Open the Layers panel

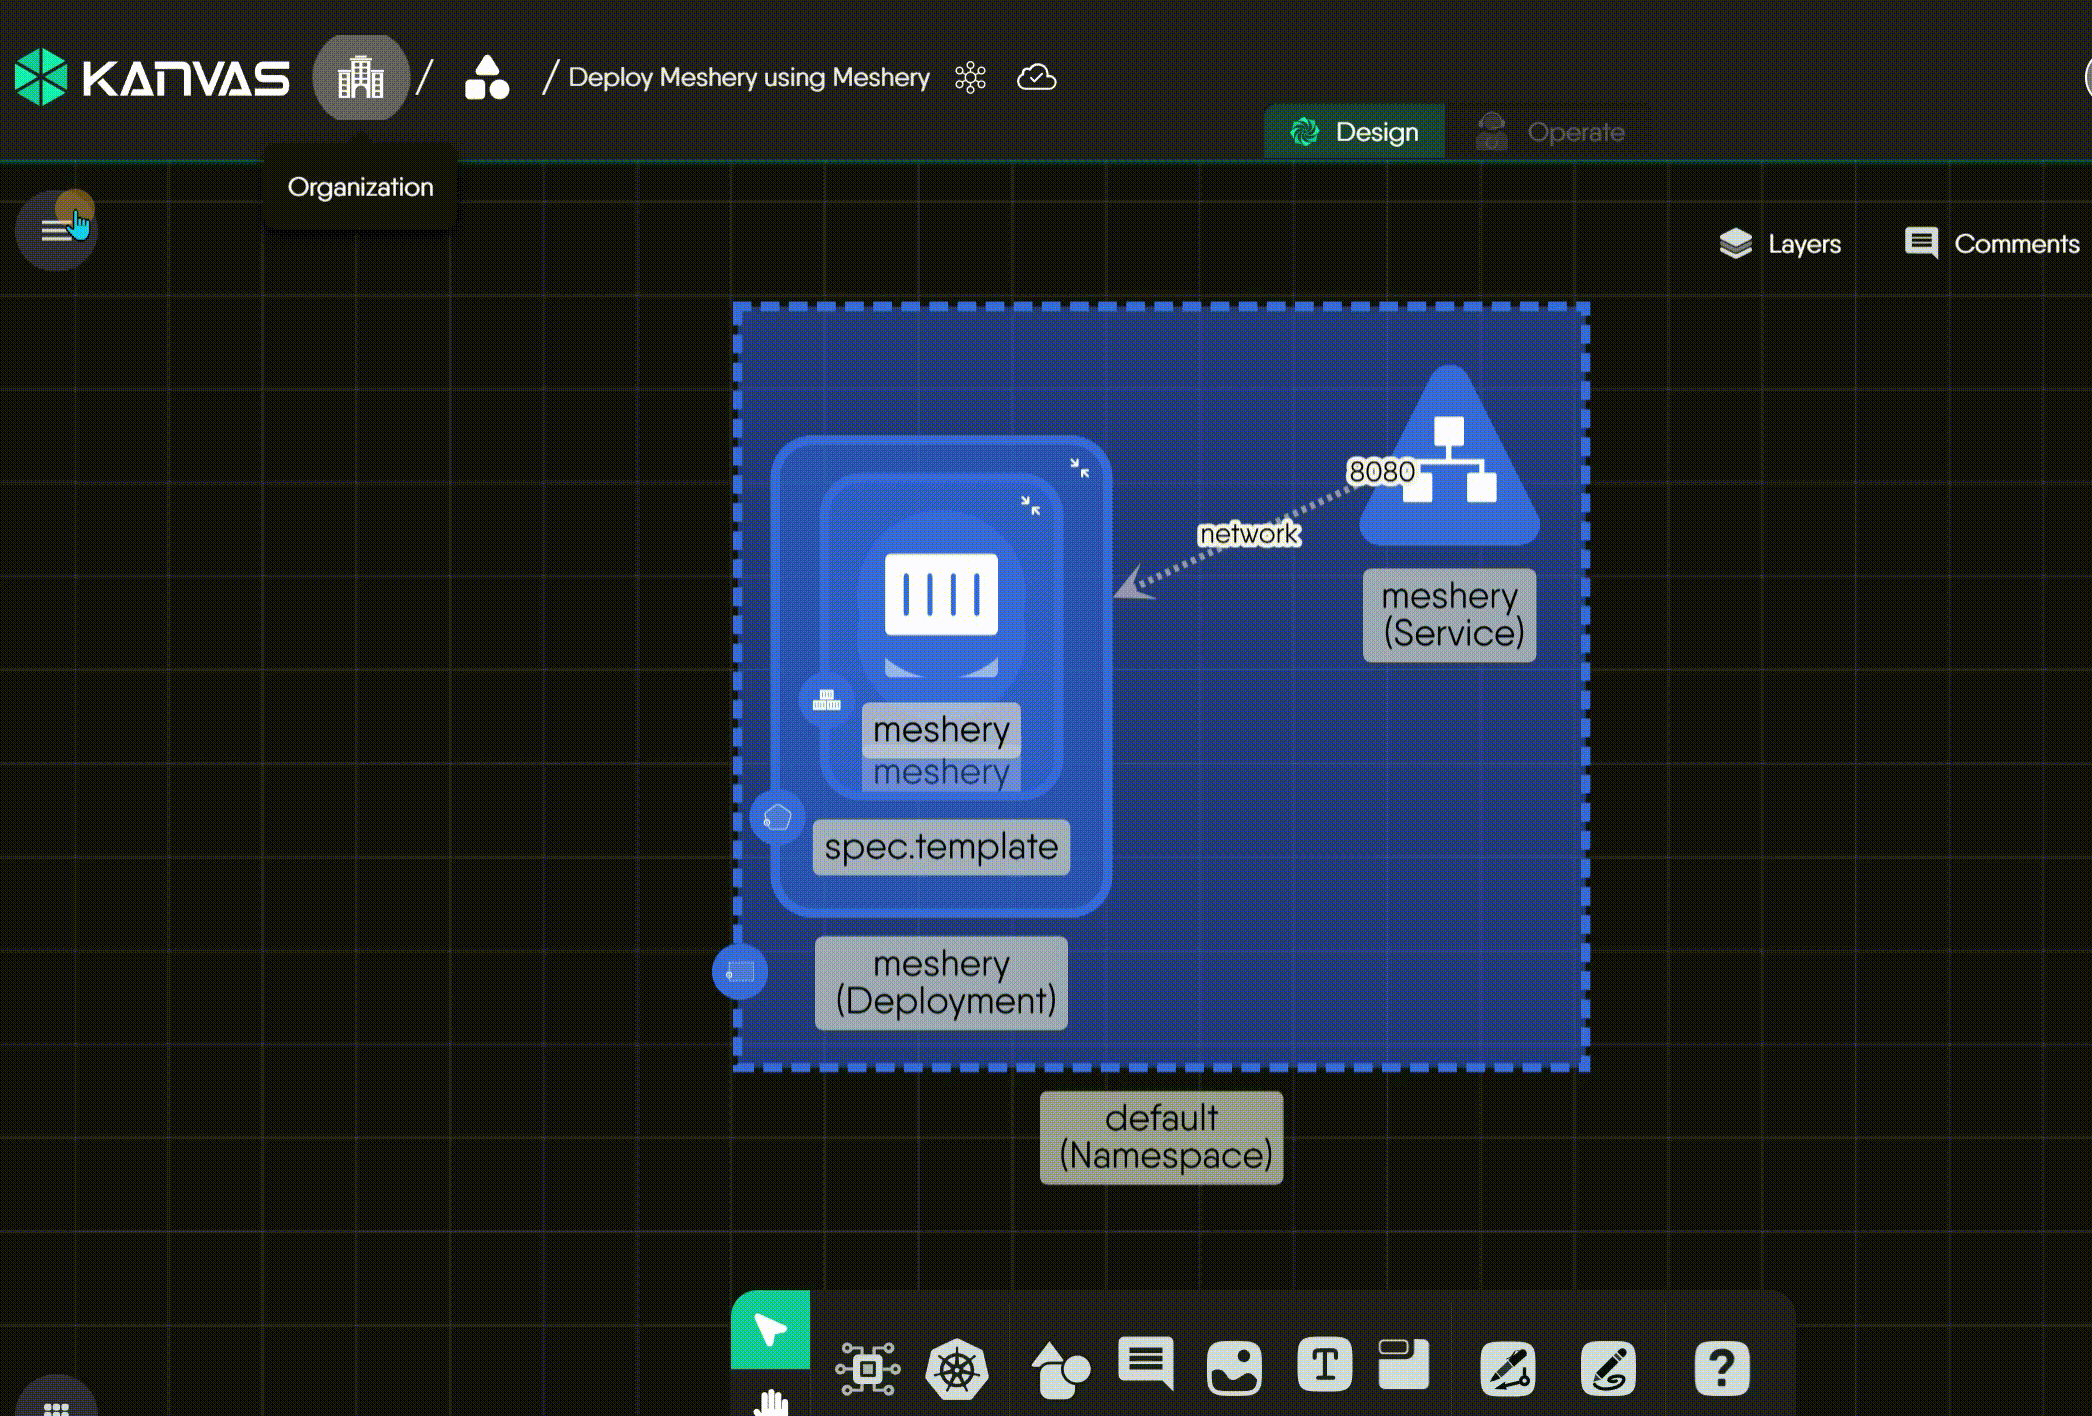1780,244
